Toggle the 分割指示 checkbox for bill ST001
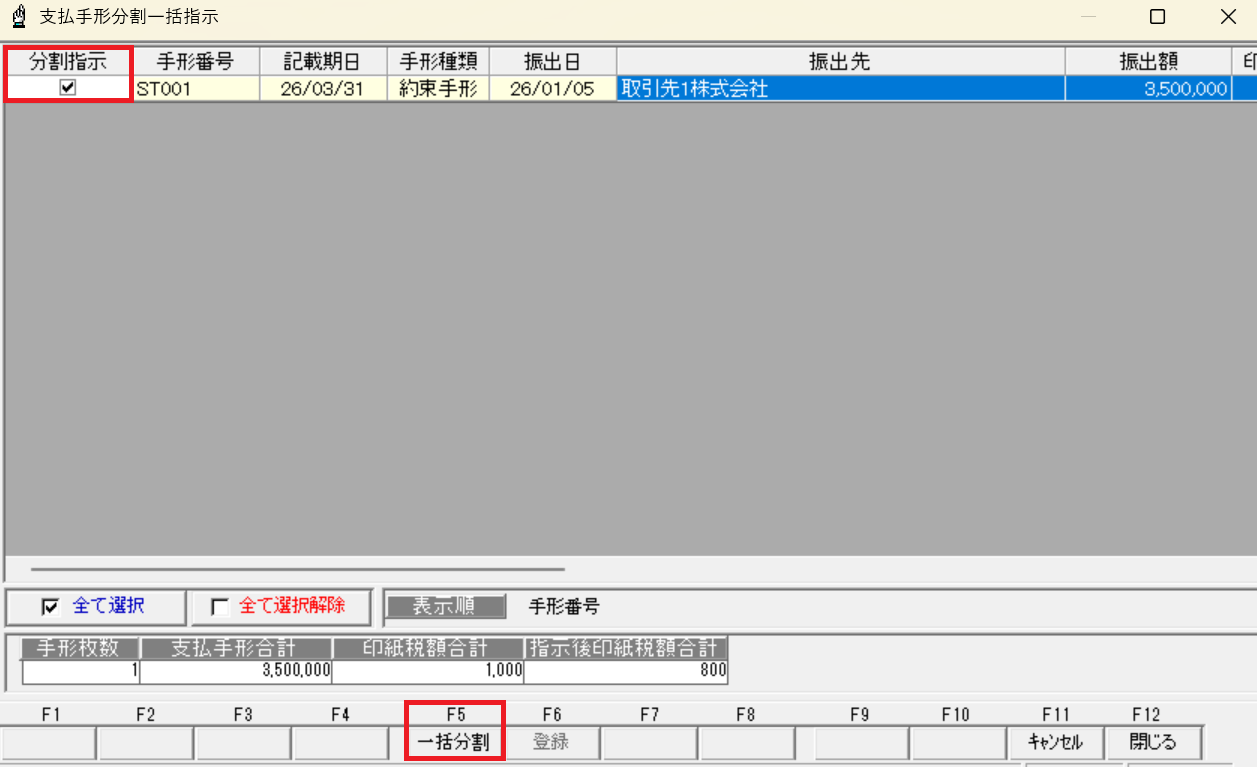 [x=66, y=88]
